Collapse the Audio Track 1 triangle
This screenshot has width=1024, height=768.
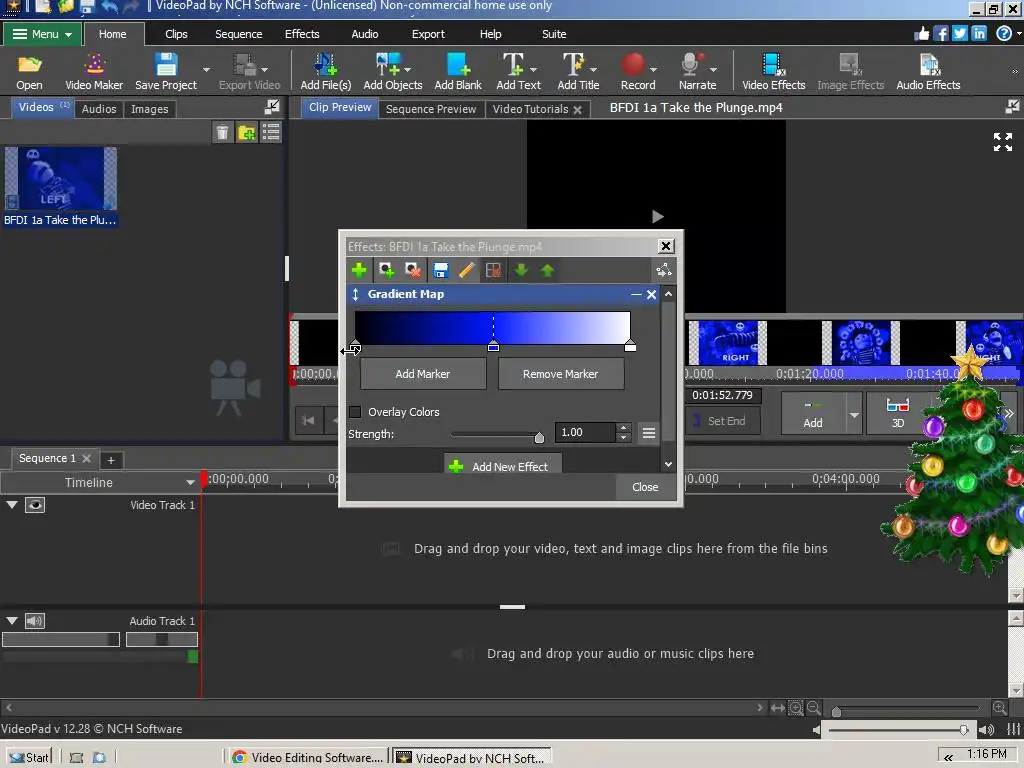point(12,621)
